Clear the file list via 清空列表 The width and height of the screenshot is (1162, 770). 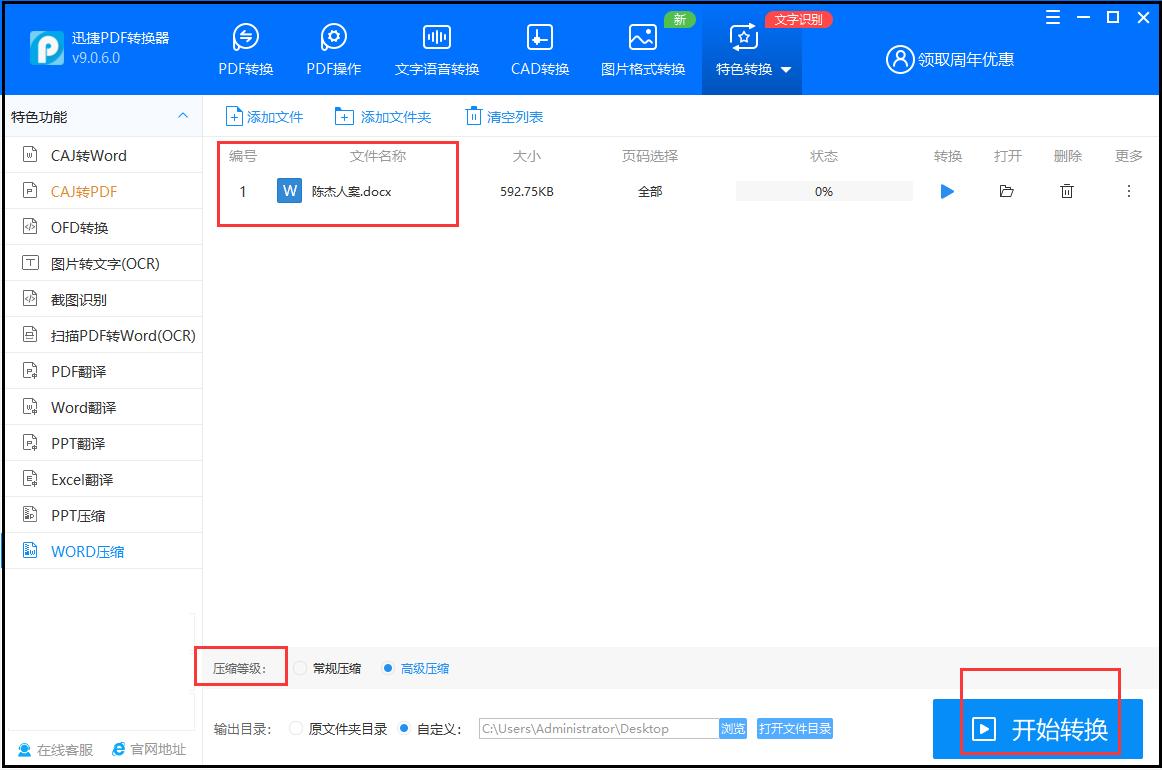pos(503,116)
